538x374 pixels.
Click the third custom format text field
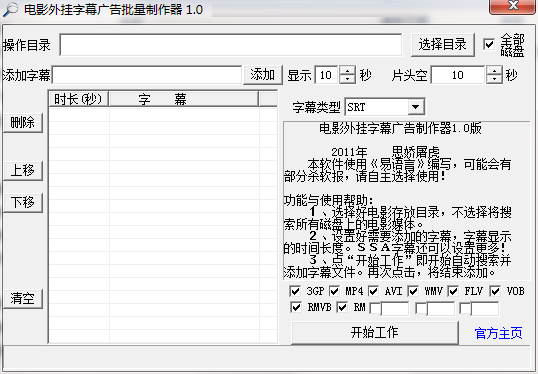[484, 308]
